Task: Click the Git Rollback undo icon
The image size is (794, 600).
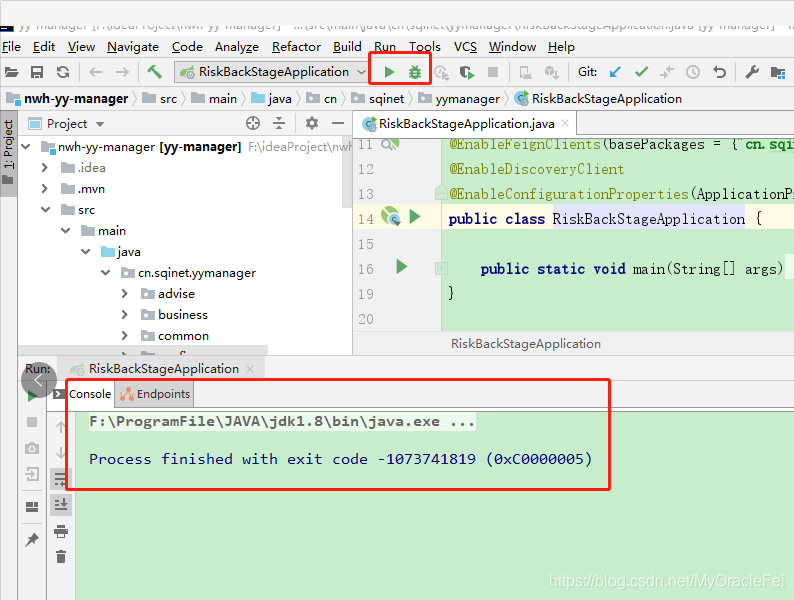Action: [x=720, y=72]
